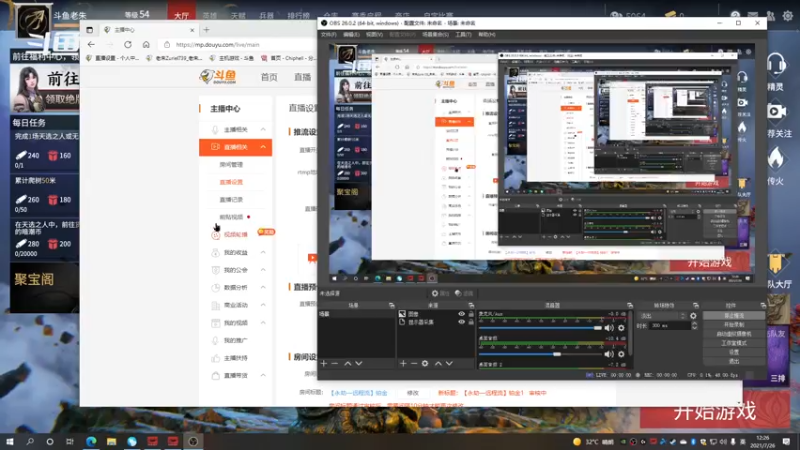Click the start streaming button in OBS controls
Viewport: 800px width, 450px height.
(734, 316)
